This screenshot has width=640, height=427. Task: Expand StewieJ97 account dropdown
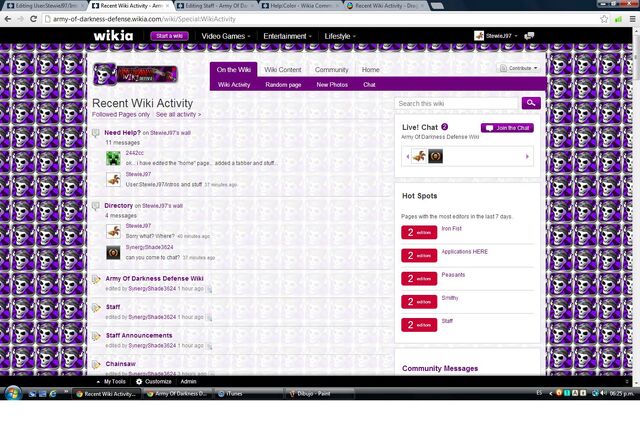point(516,36)
